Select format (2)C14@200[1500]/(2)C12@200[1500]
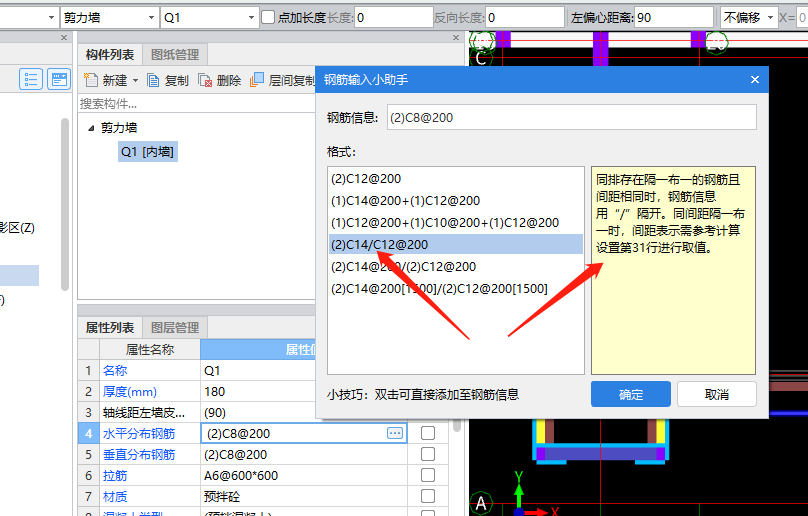The image size is (808, 516). [456, 289]
